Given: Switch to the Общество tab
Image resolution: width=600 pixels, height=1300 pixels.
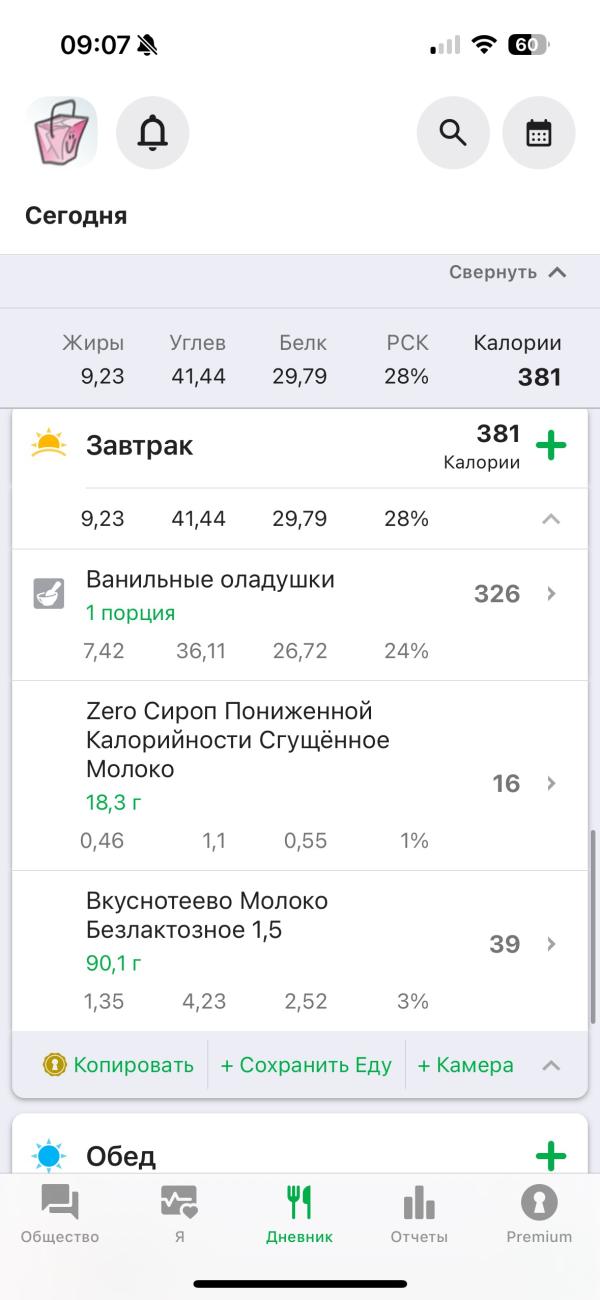Looking at the screenshot, I should coord(60,1214).
